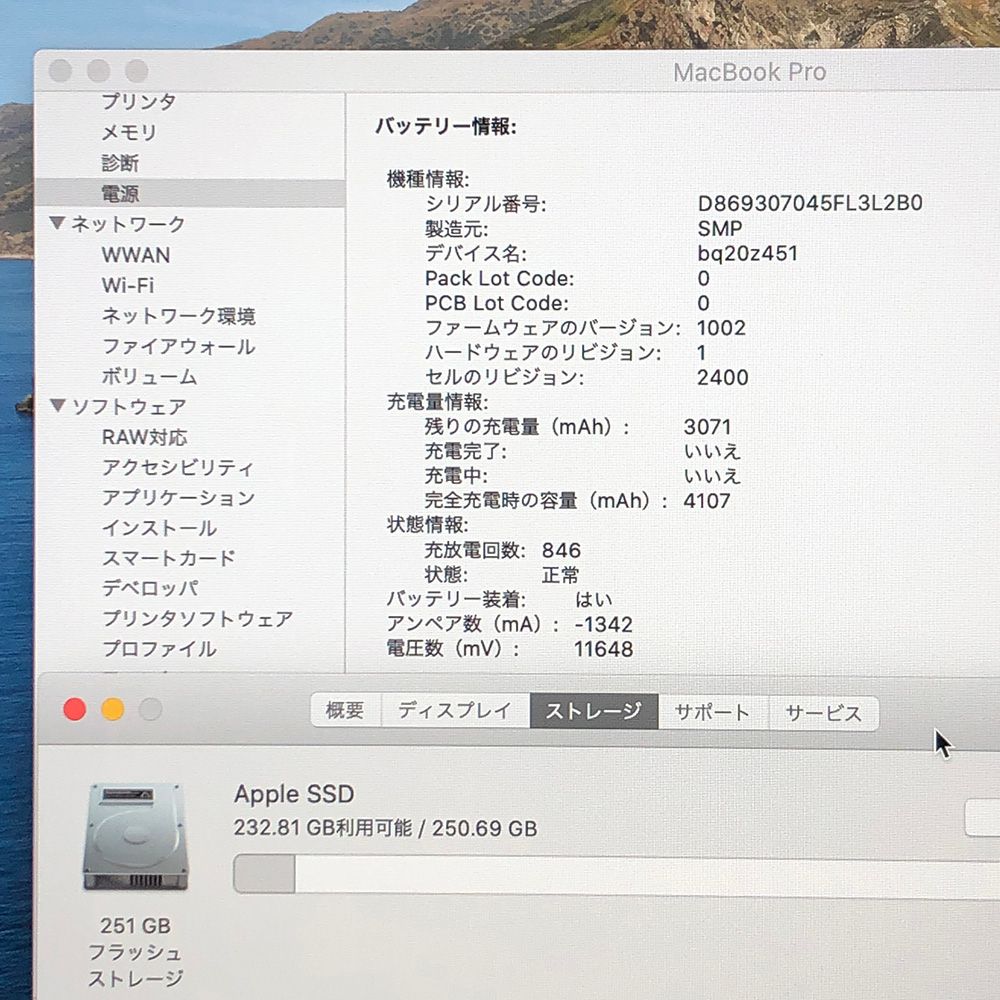
Task: Click the device name bq20z451
Action: pyautogui.click(x=747, y=253)
